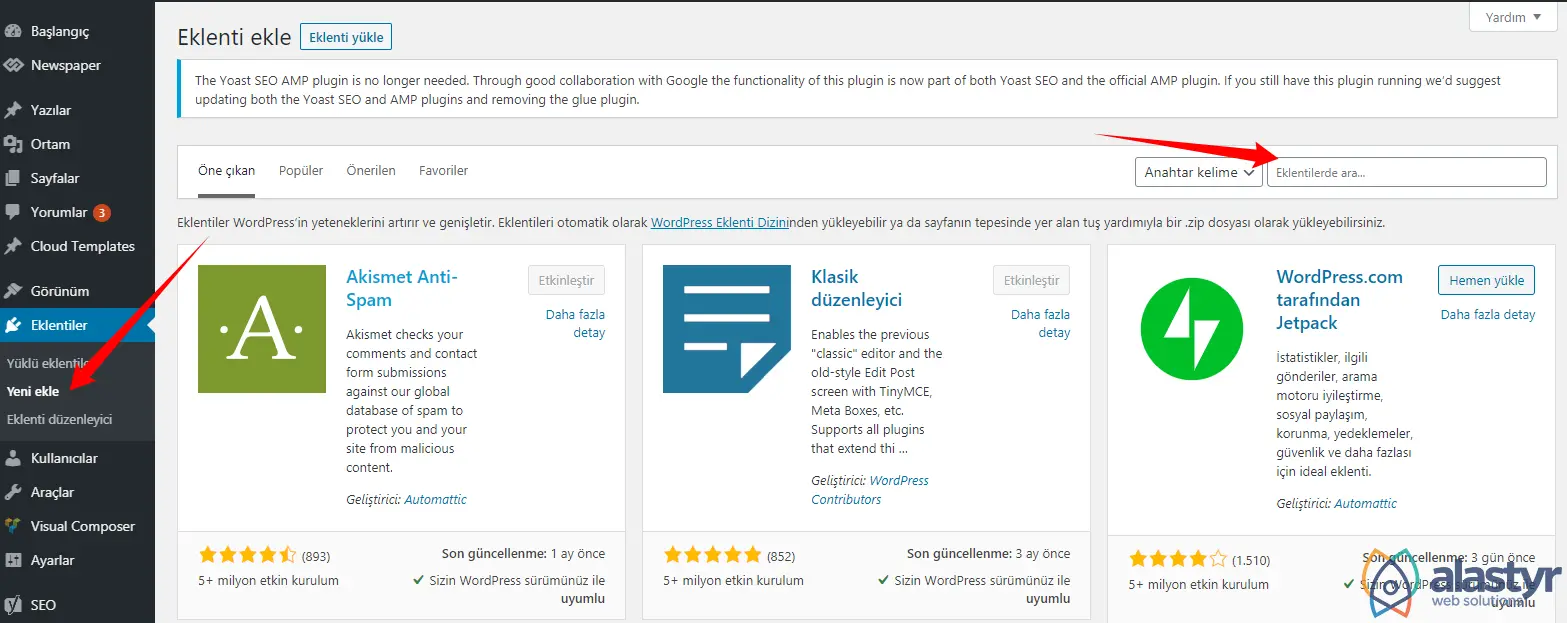Click the Eklenti yükle button
Screen dimensions: 1567x623
(345, 36)
